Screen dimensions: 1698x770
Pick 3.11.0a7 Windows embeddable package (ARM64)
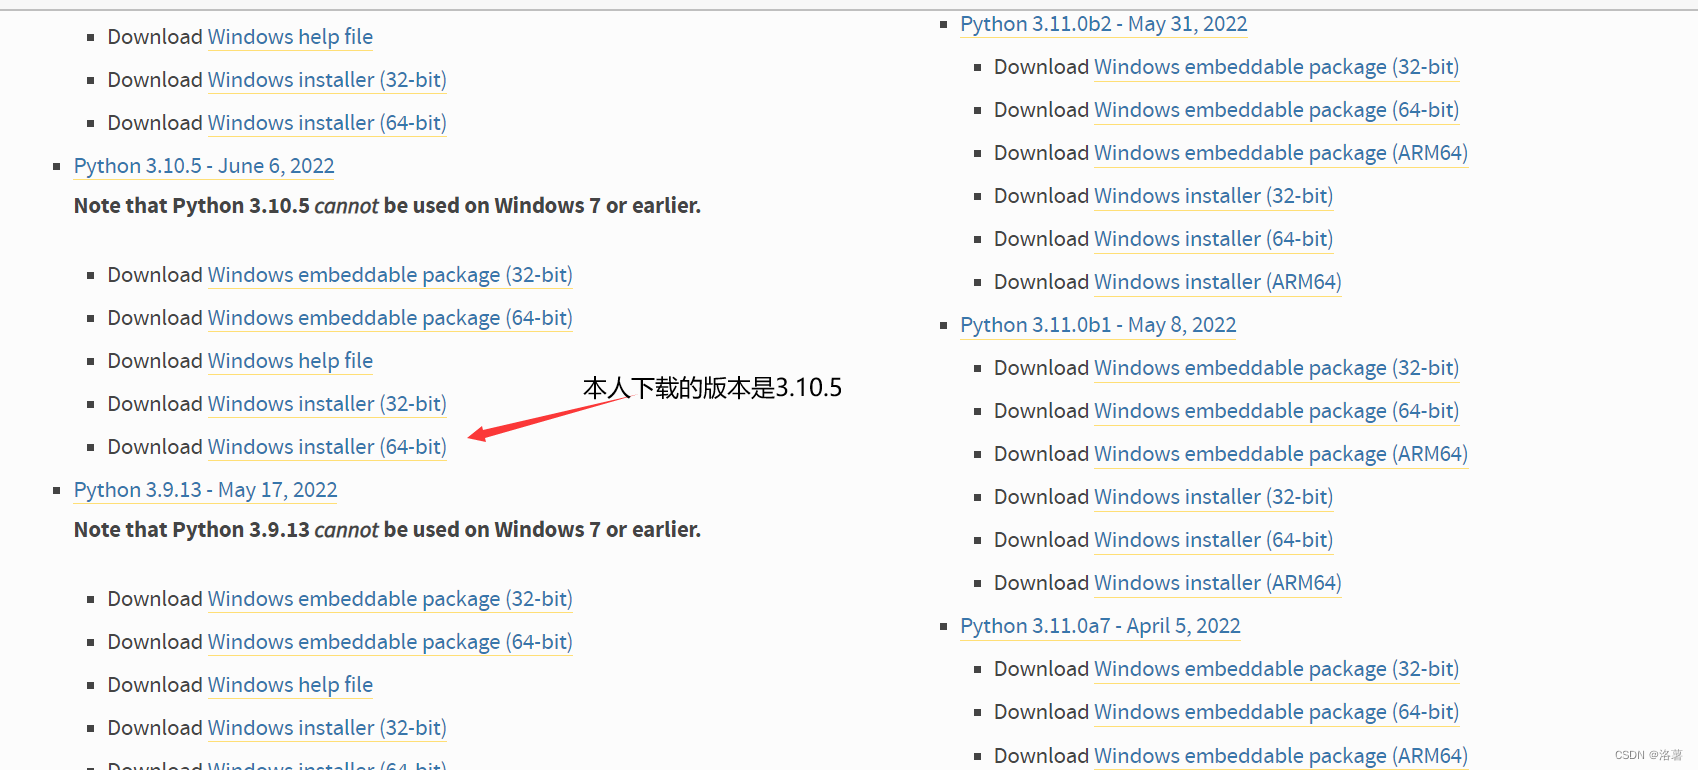point(1281,756)
